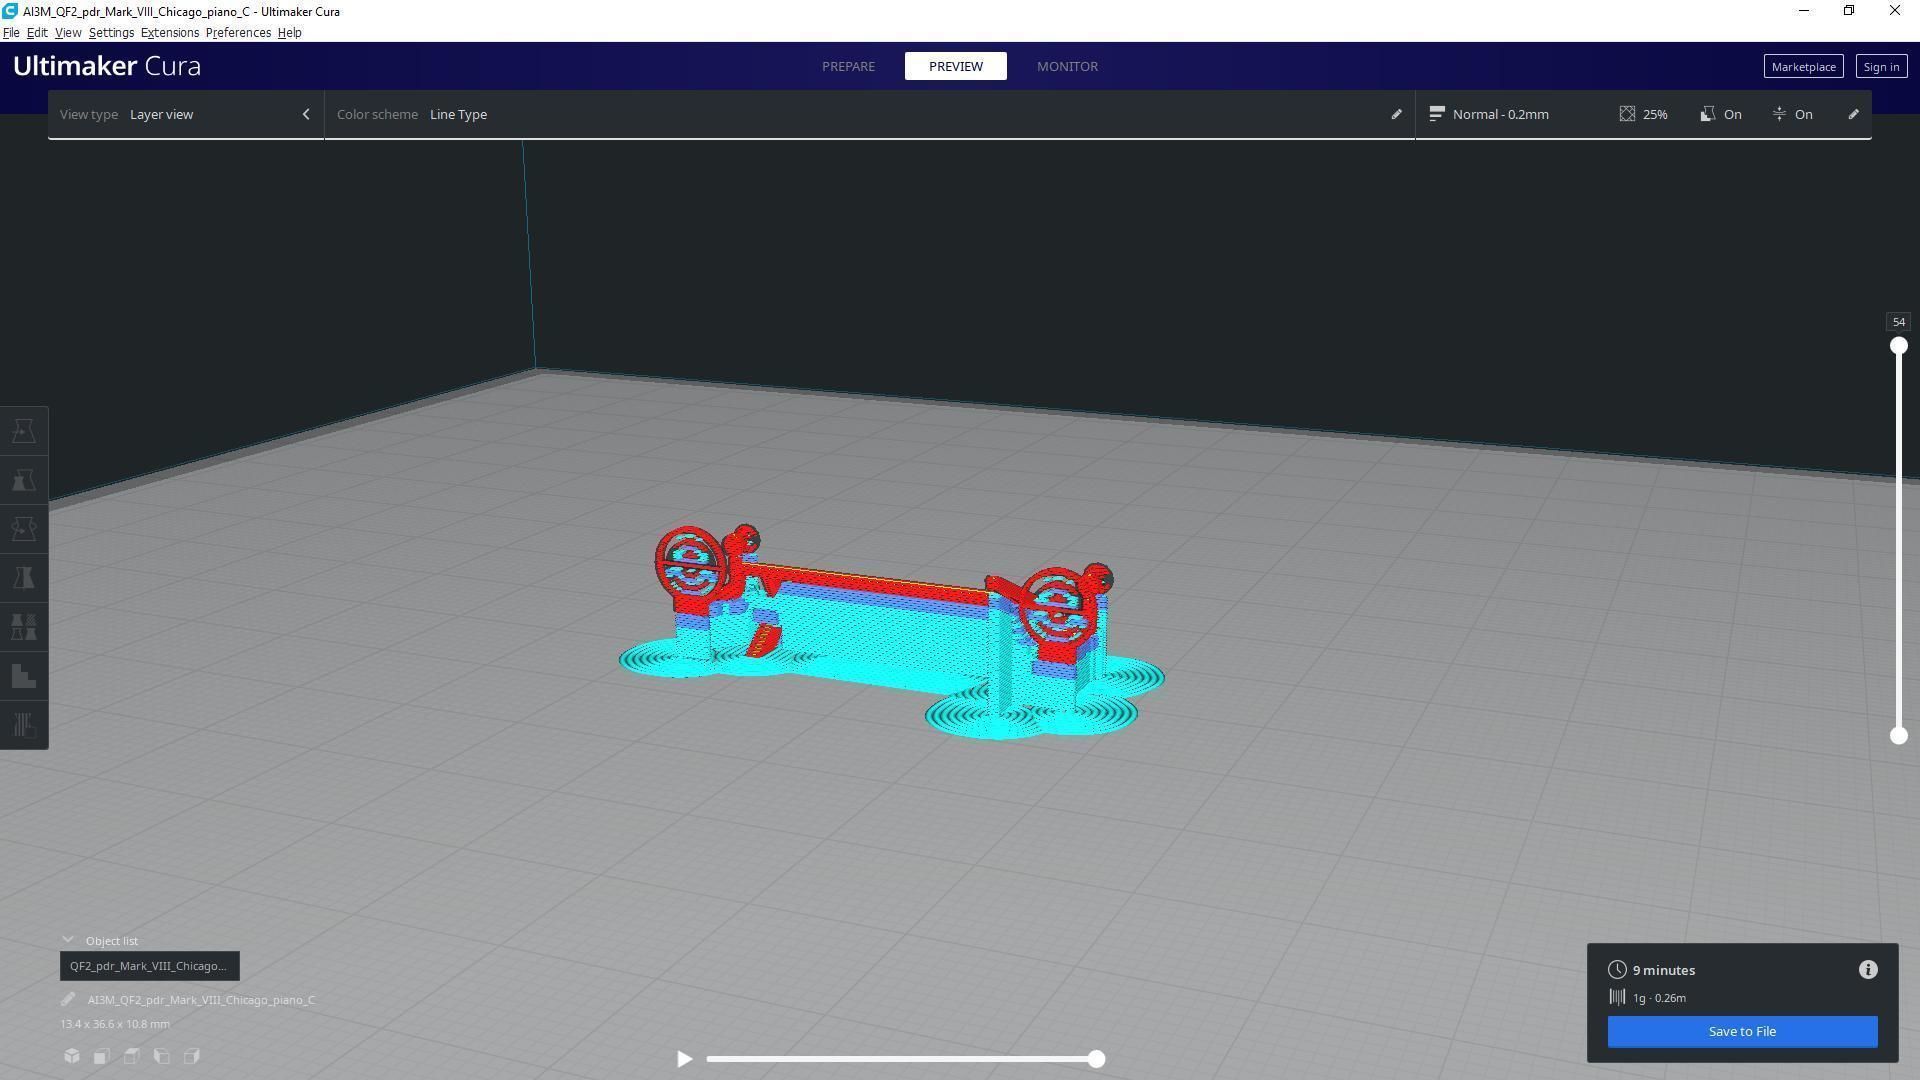Collapse the Layer view type panel
Image resolution: width=1920 pixels, height=1080 pixels.
tap(306, 114)
